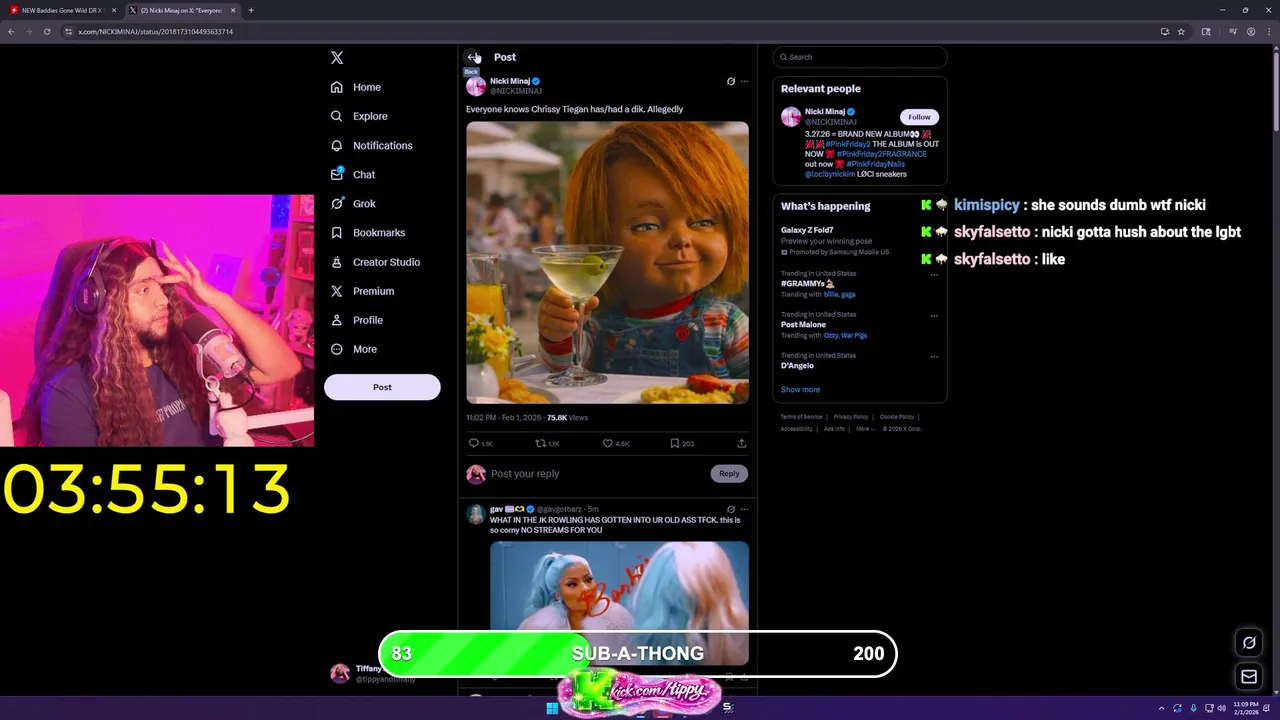Click the browser reload icon
1280x720 pixels.
(47, 32)
